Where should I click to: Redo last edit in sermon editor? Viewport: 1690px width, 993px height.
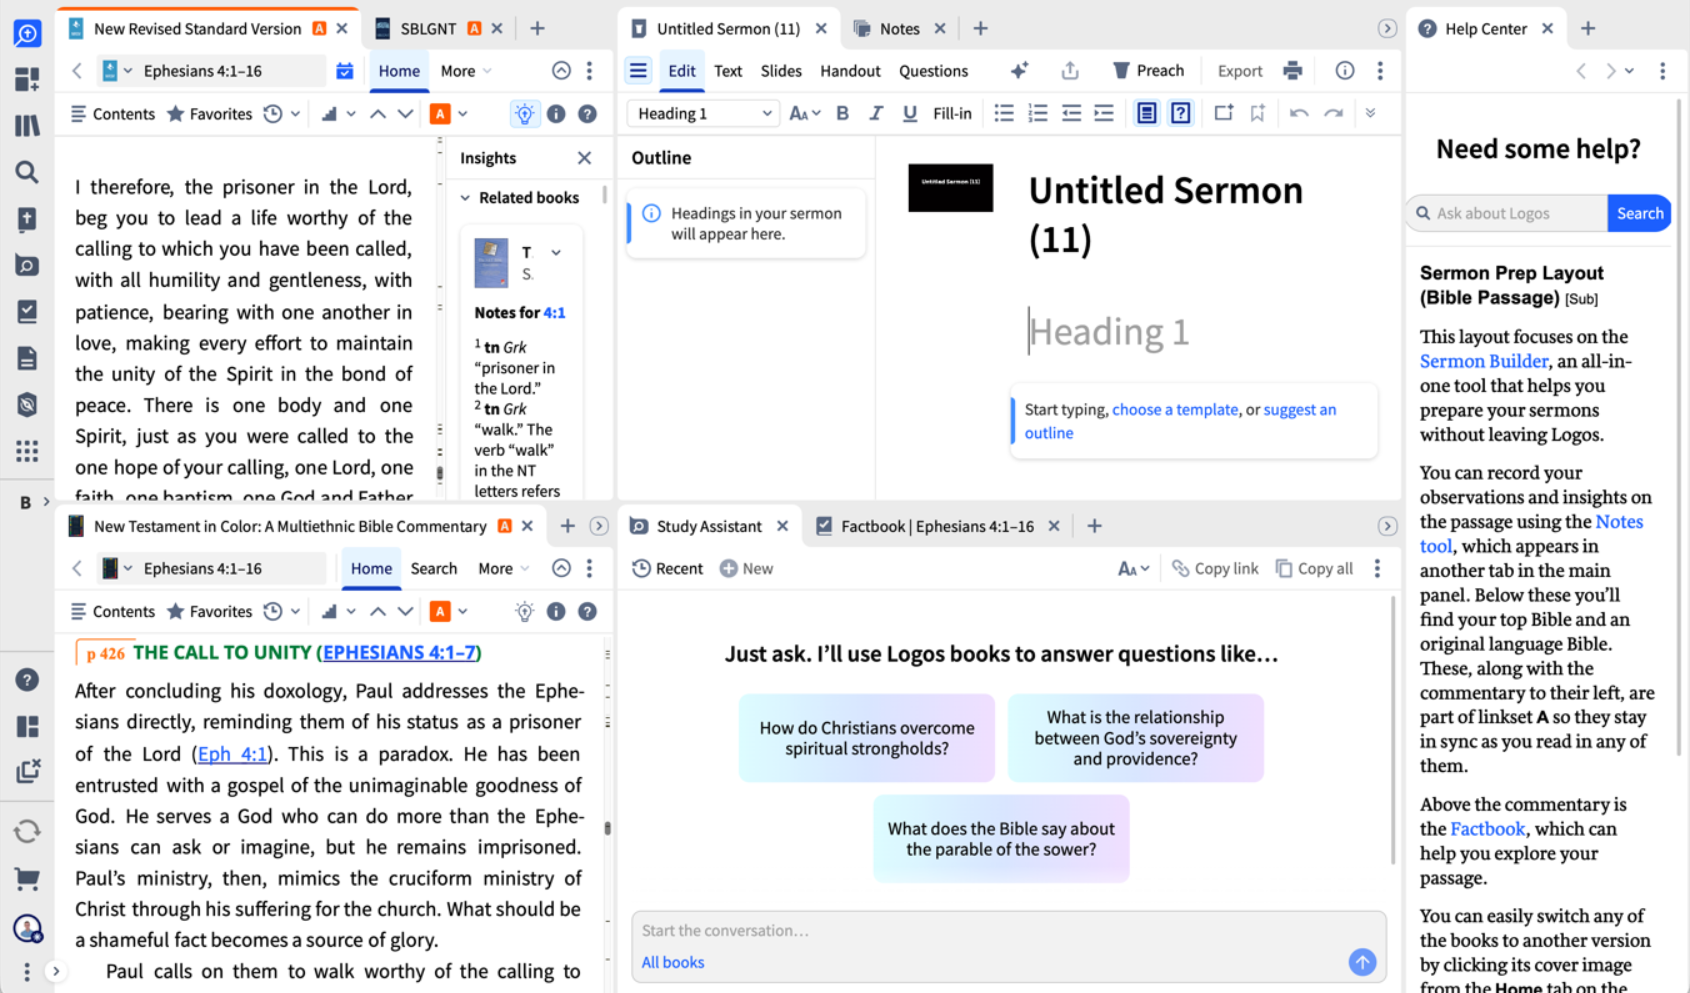point(1333,113)
